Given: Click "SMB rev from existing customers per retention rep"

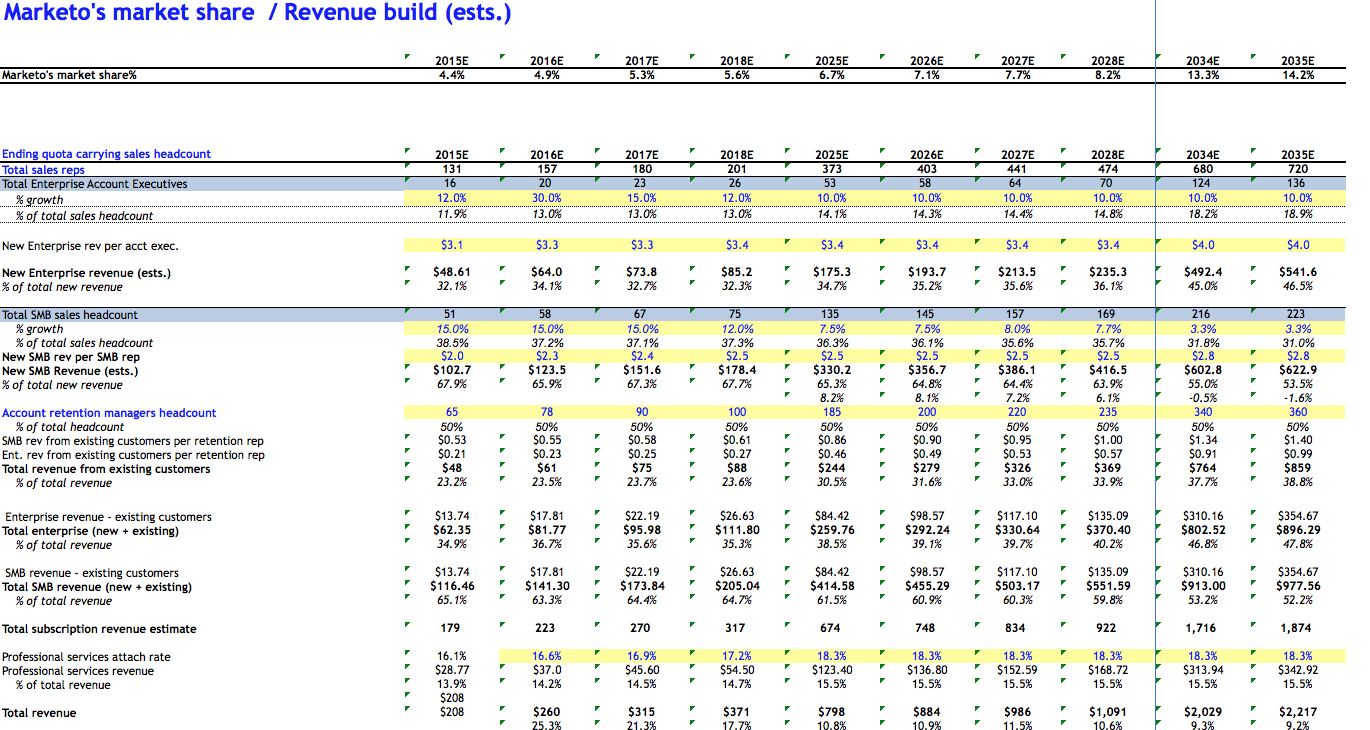Looking at the screenshot, I should tap(133, 441).
